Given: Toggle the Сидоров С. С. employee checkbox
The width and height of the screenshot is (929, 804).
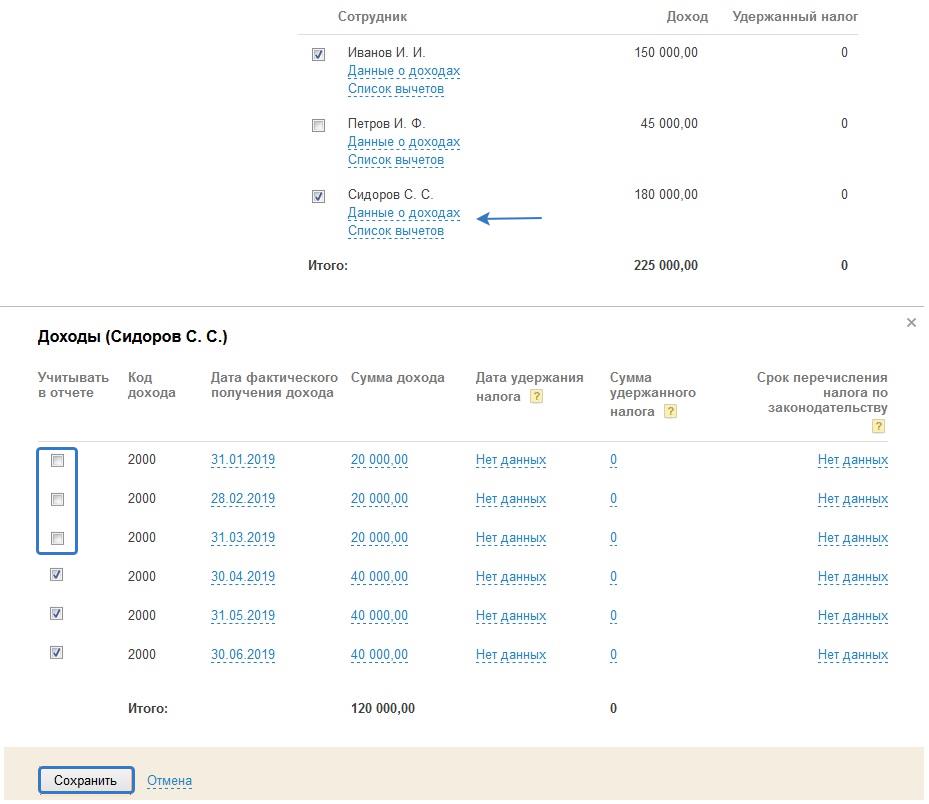Looking at the screenshot, I should [x=318, y=197].
